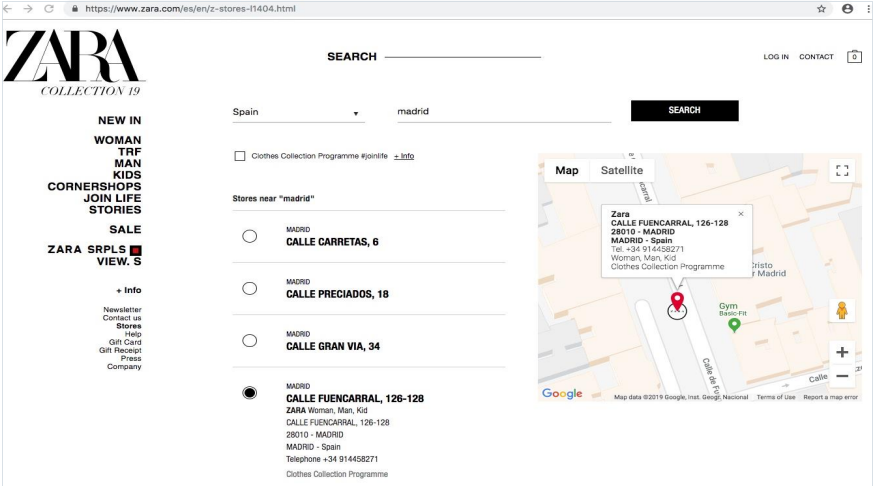Click the ZARA Collection 19 logo
874x486 pixels.
(x=74, y=62)
